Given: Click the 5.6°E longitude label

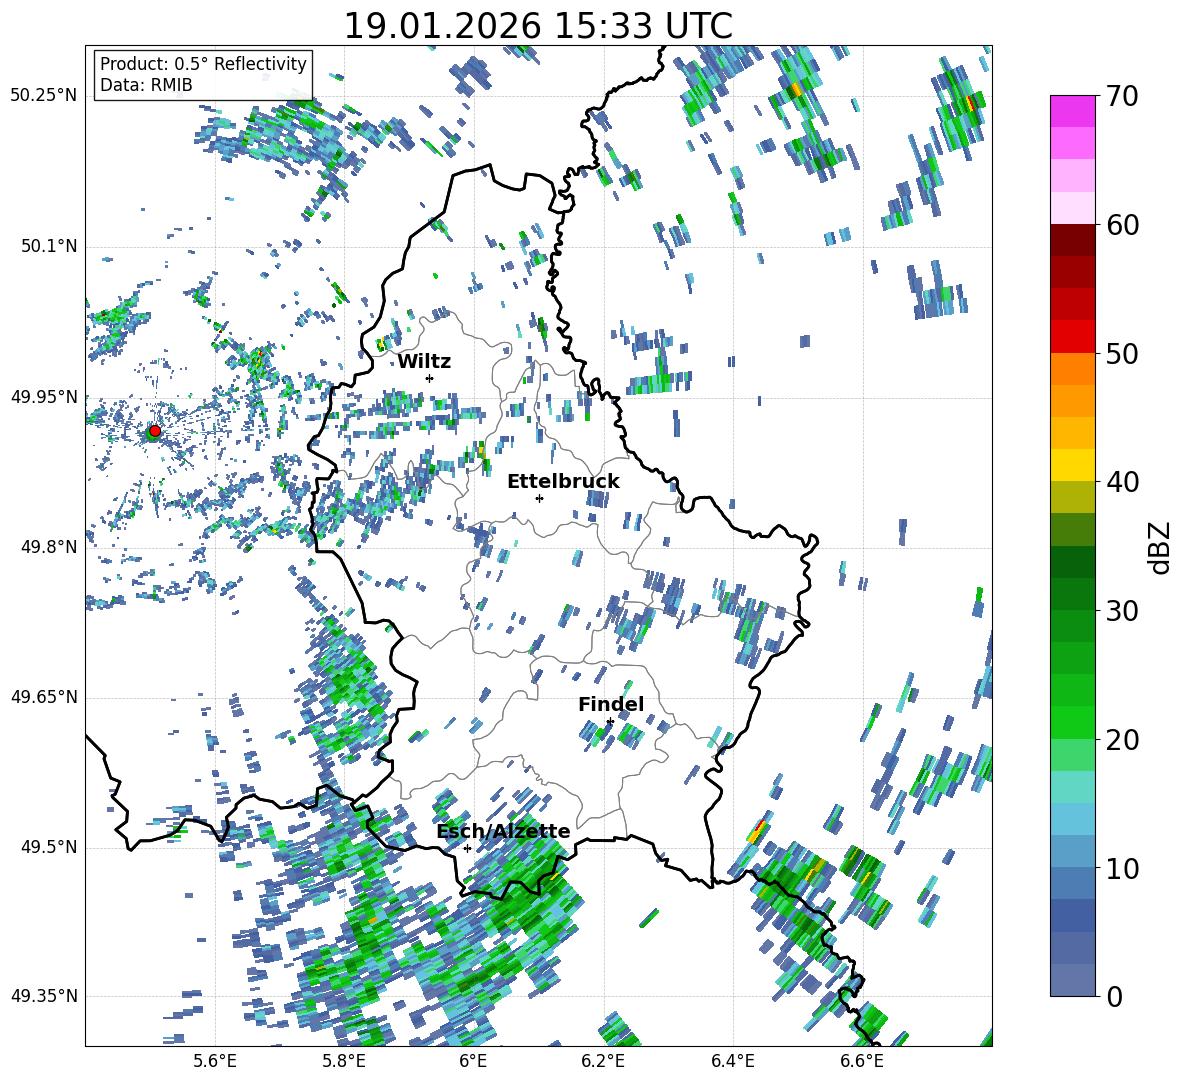Looking at the screenshot, I should (x=215, y=1061).
